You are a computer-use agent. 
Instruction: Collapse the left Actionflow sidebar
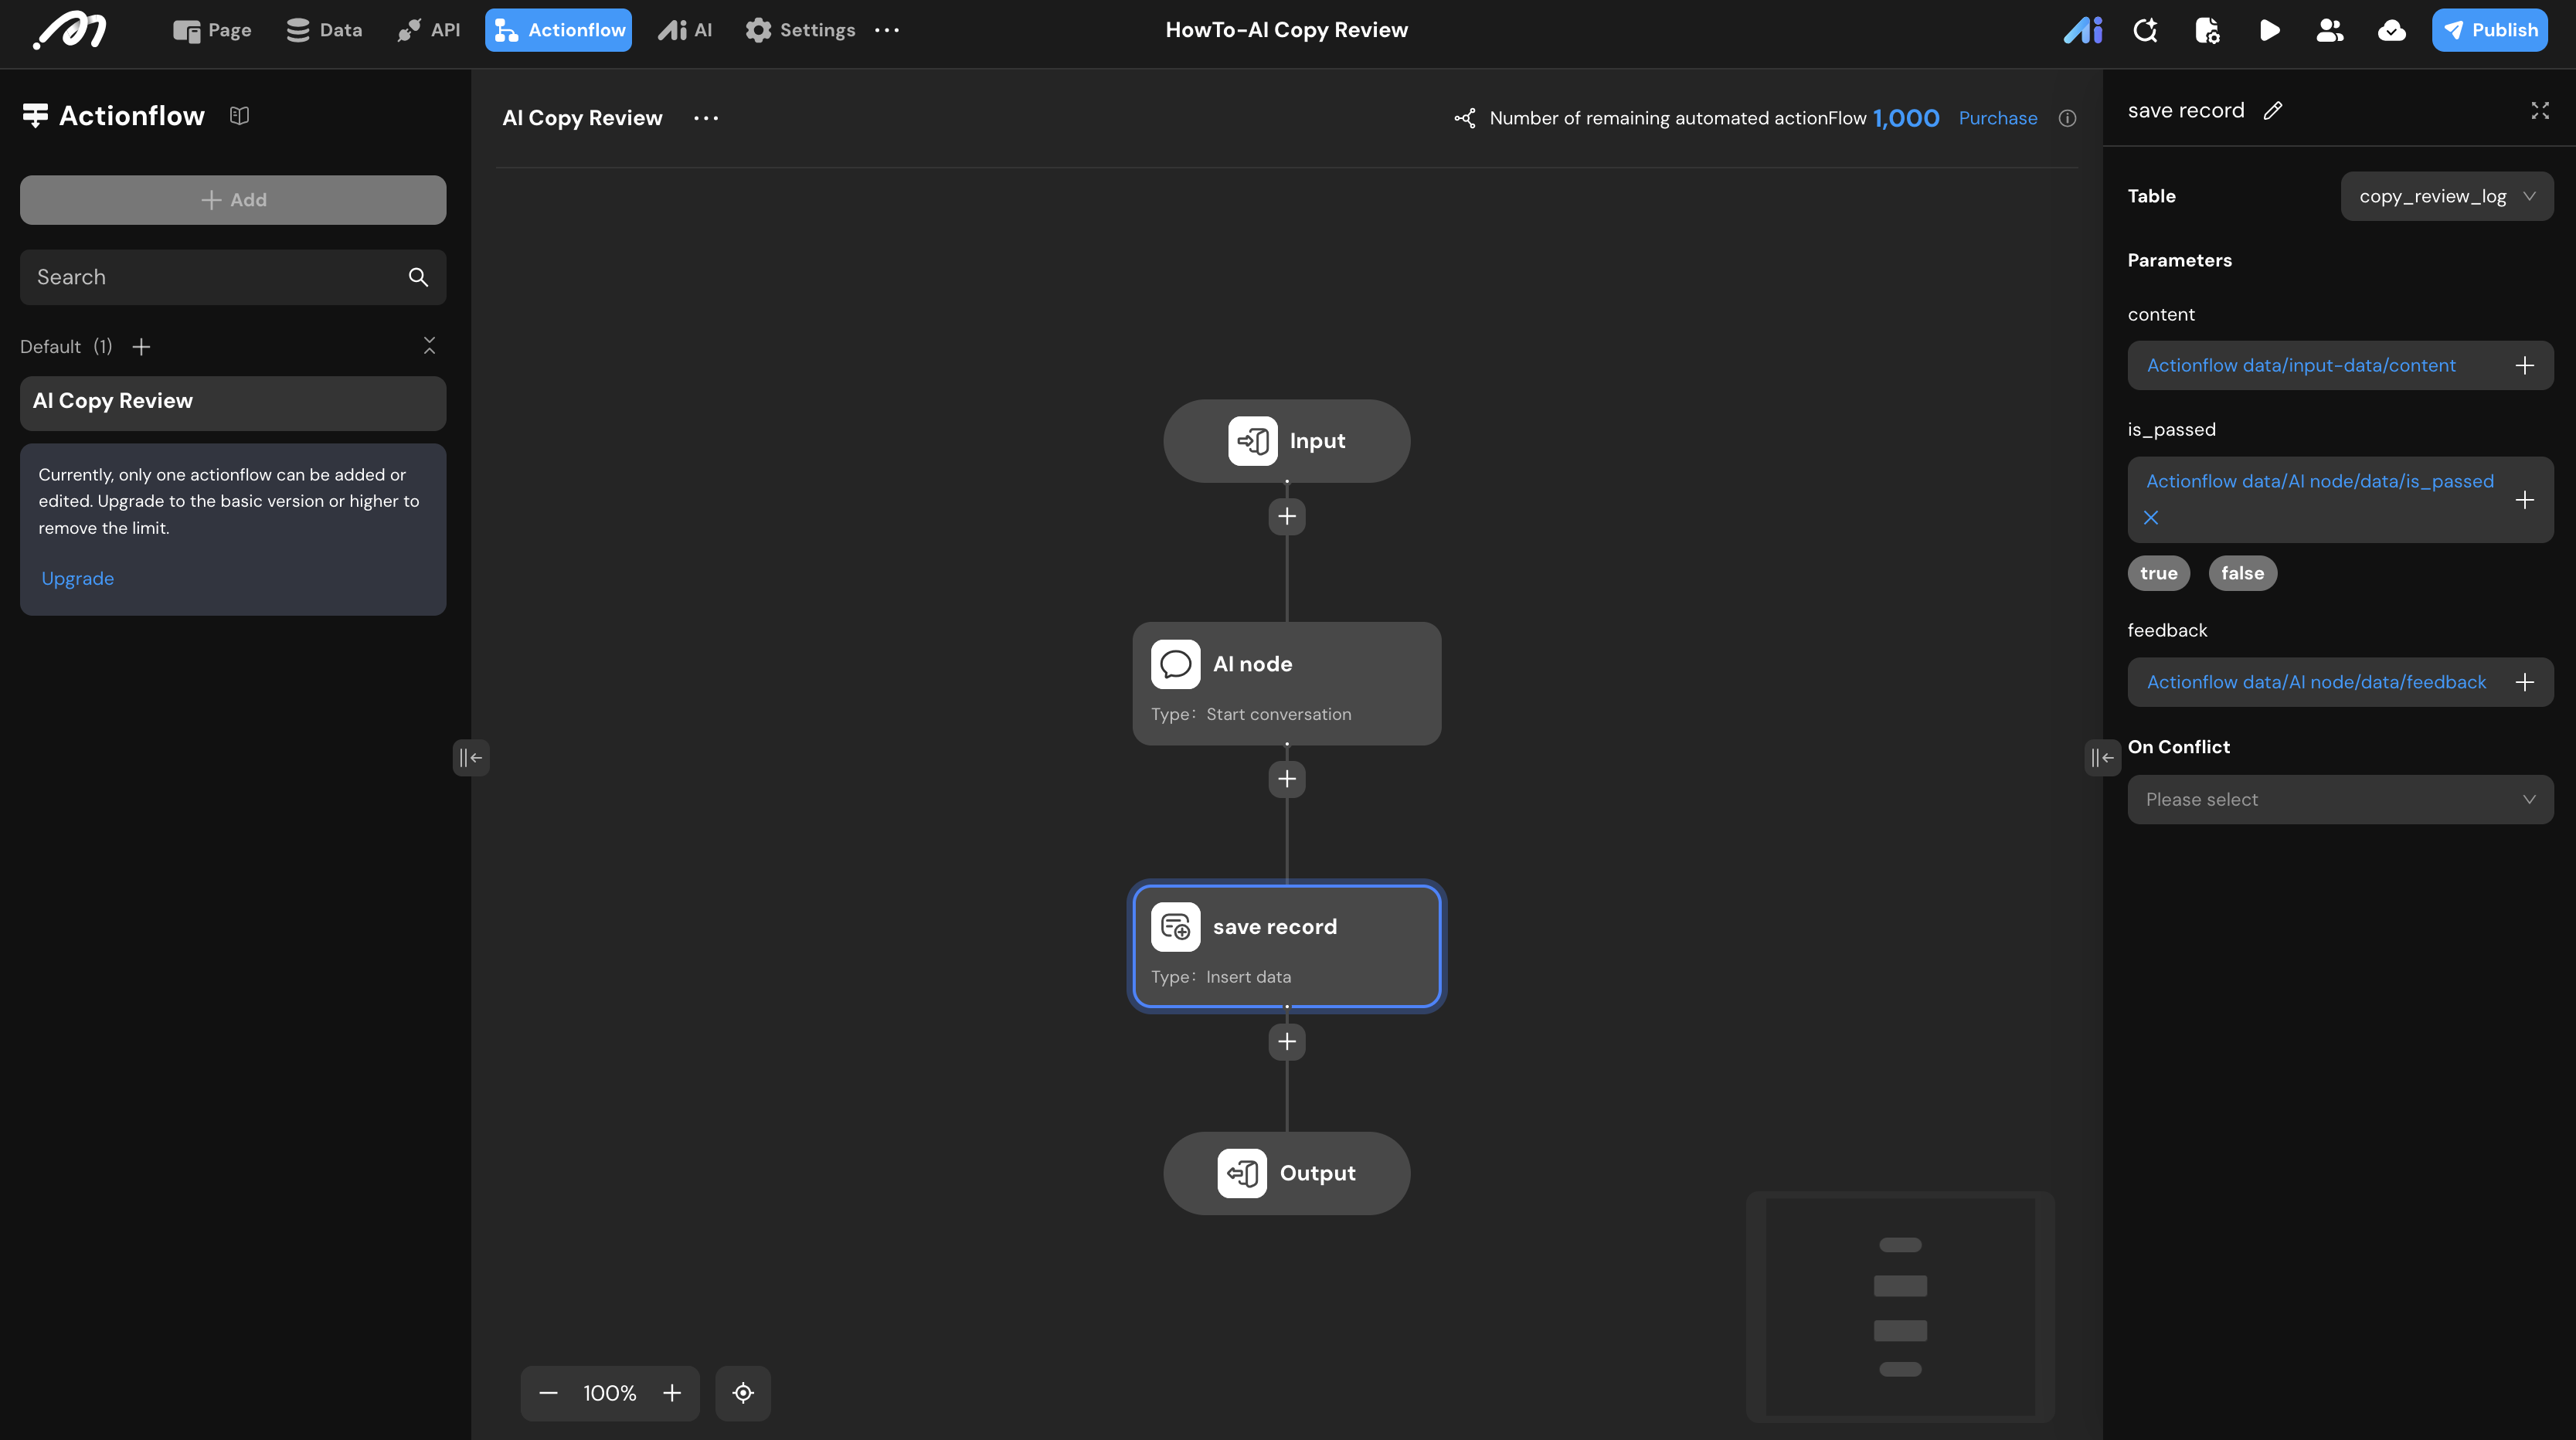[470, 758]
